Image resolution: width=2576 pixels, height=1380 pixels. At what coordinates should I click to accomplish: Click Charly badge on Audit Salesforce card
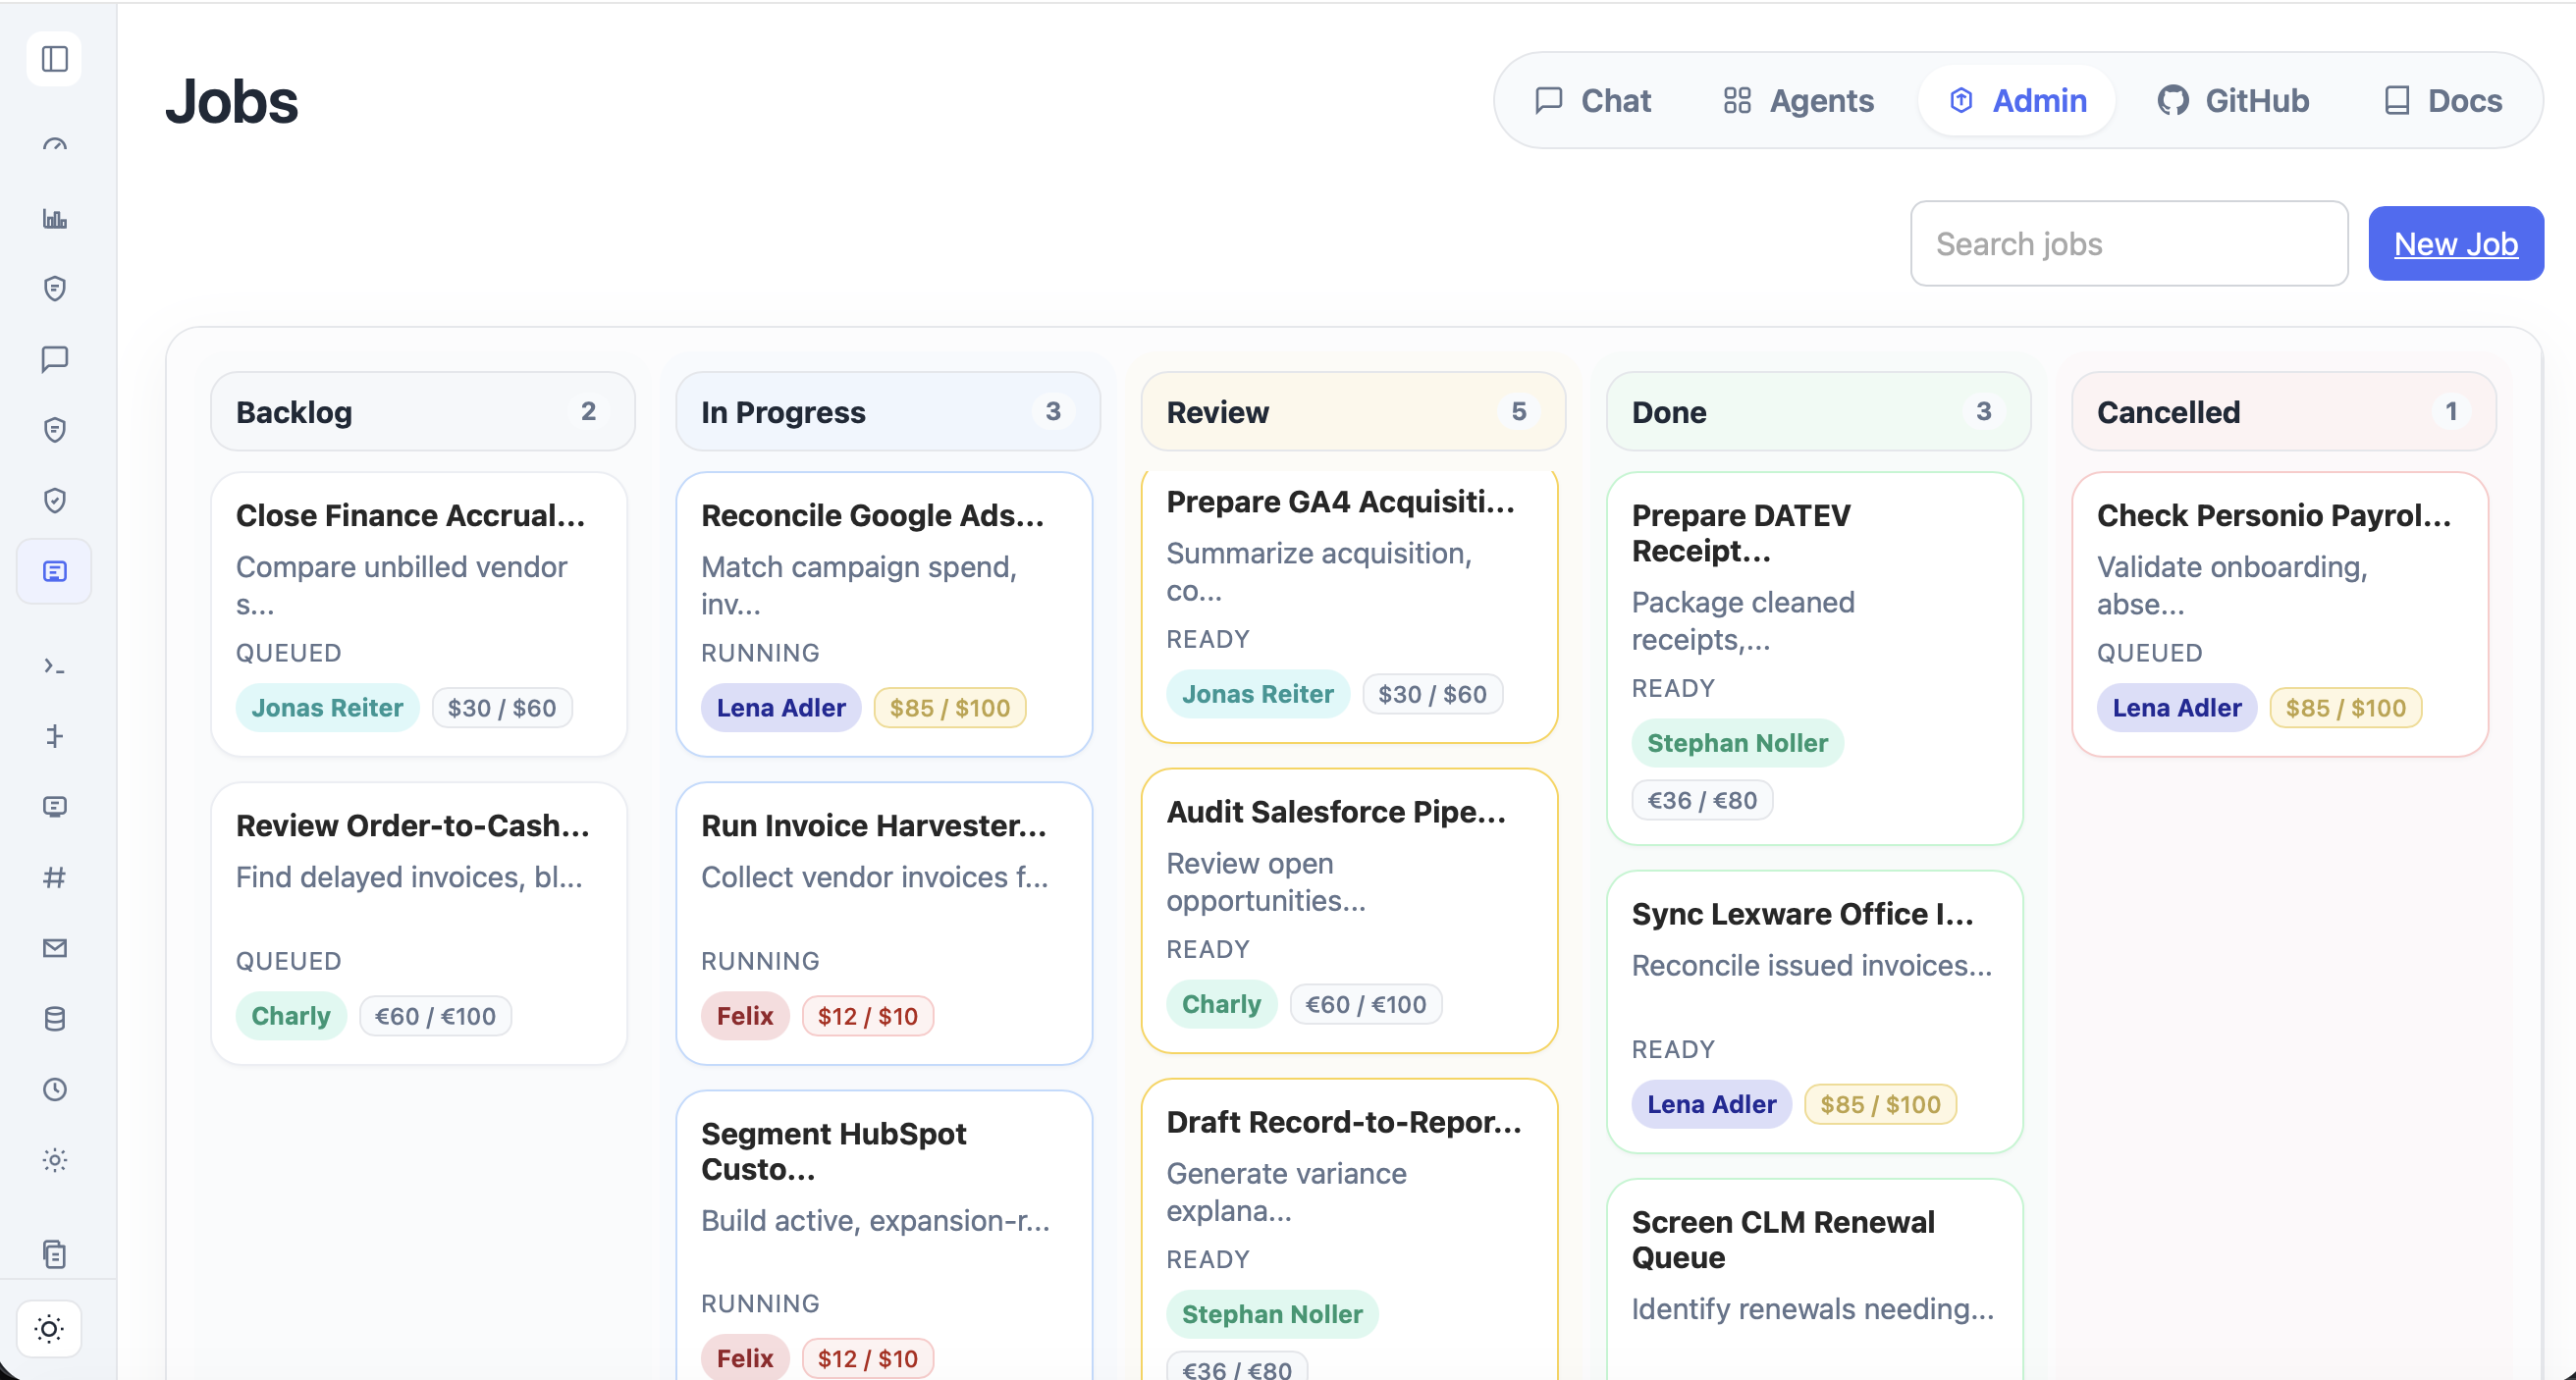[1222, 1004]
